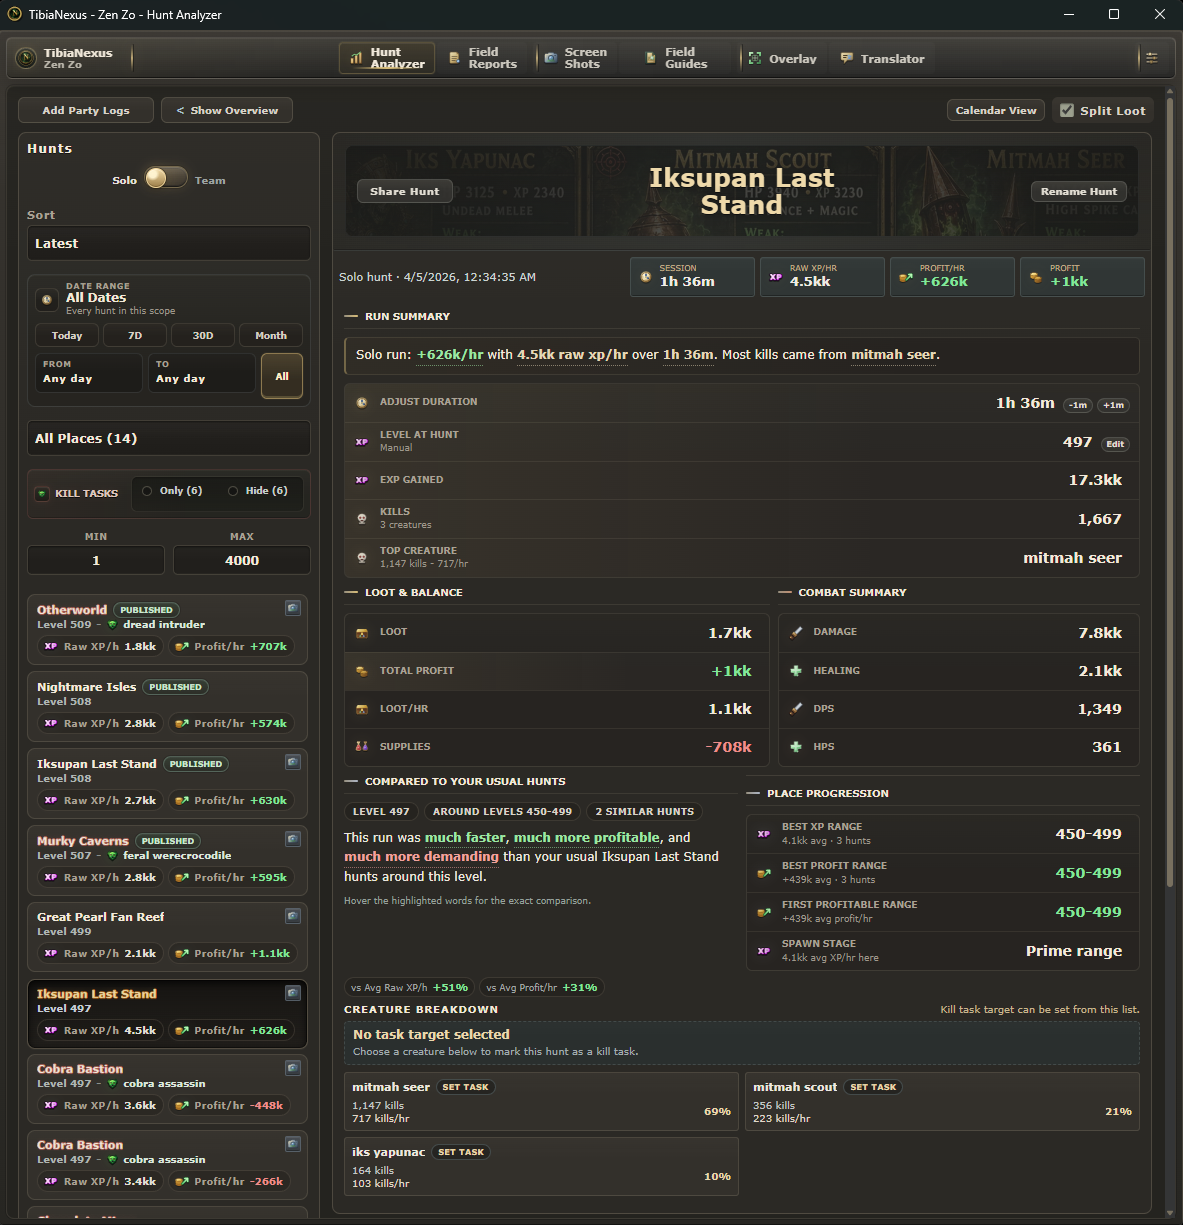Image resolution: width=1183 pixels, height=1225 pixels.
Task: Open the Translator tab
Action: 883,58
